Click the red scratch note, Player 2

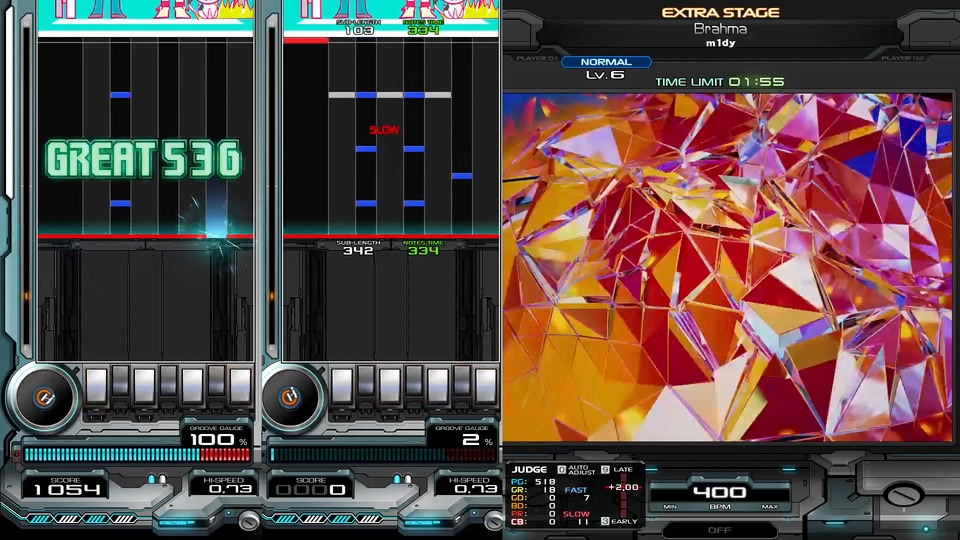point(306,41)
